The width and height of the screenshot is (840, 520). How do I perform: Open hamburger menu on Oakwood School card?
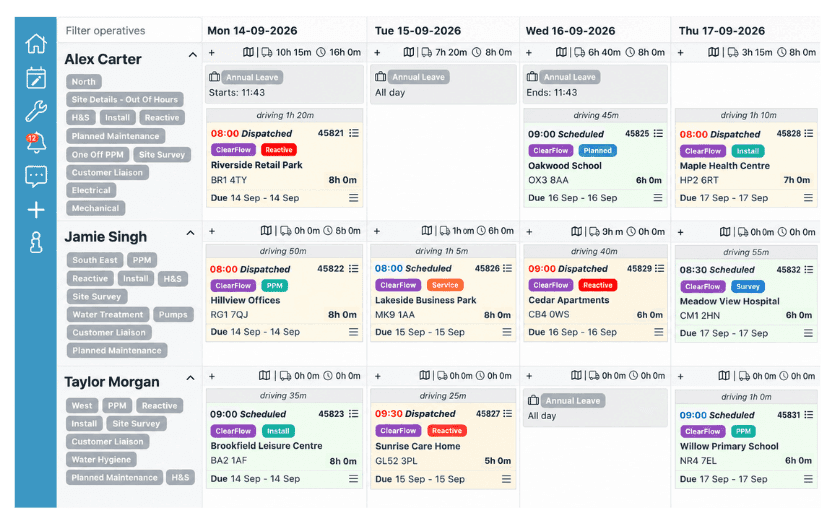pos(658,198)
